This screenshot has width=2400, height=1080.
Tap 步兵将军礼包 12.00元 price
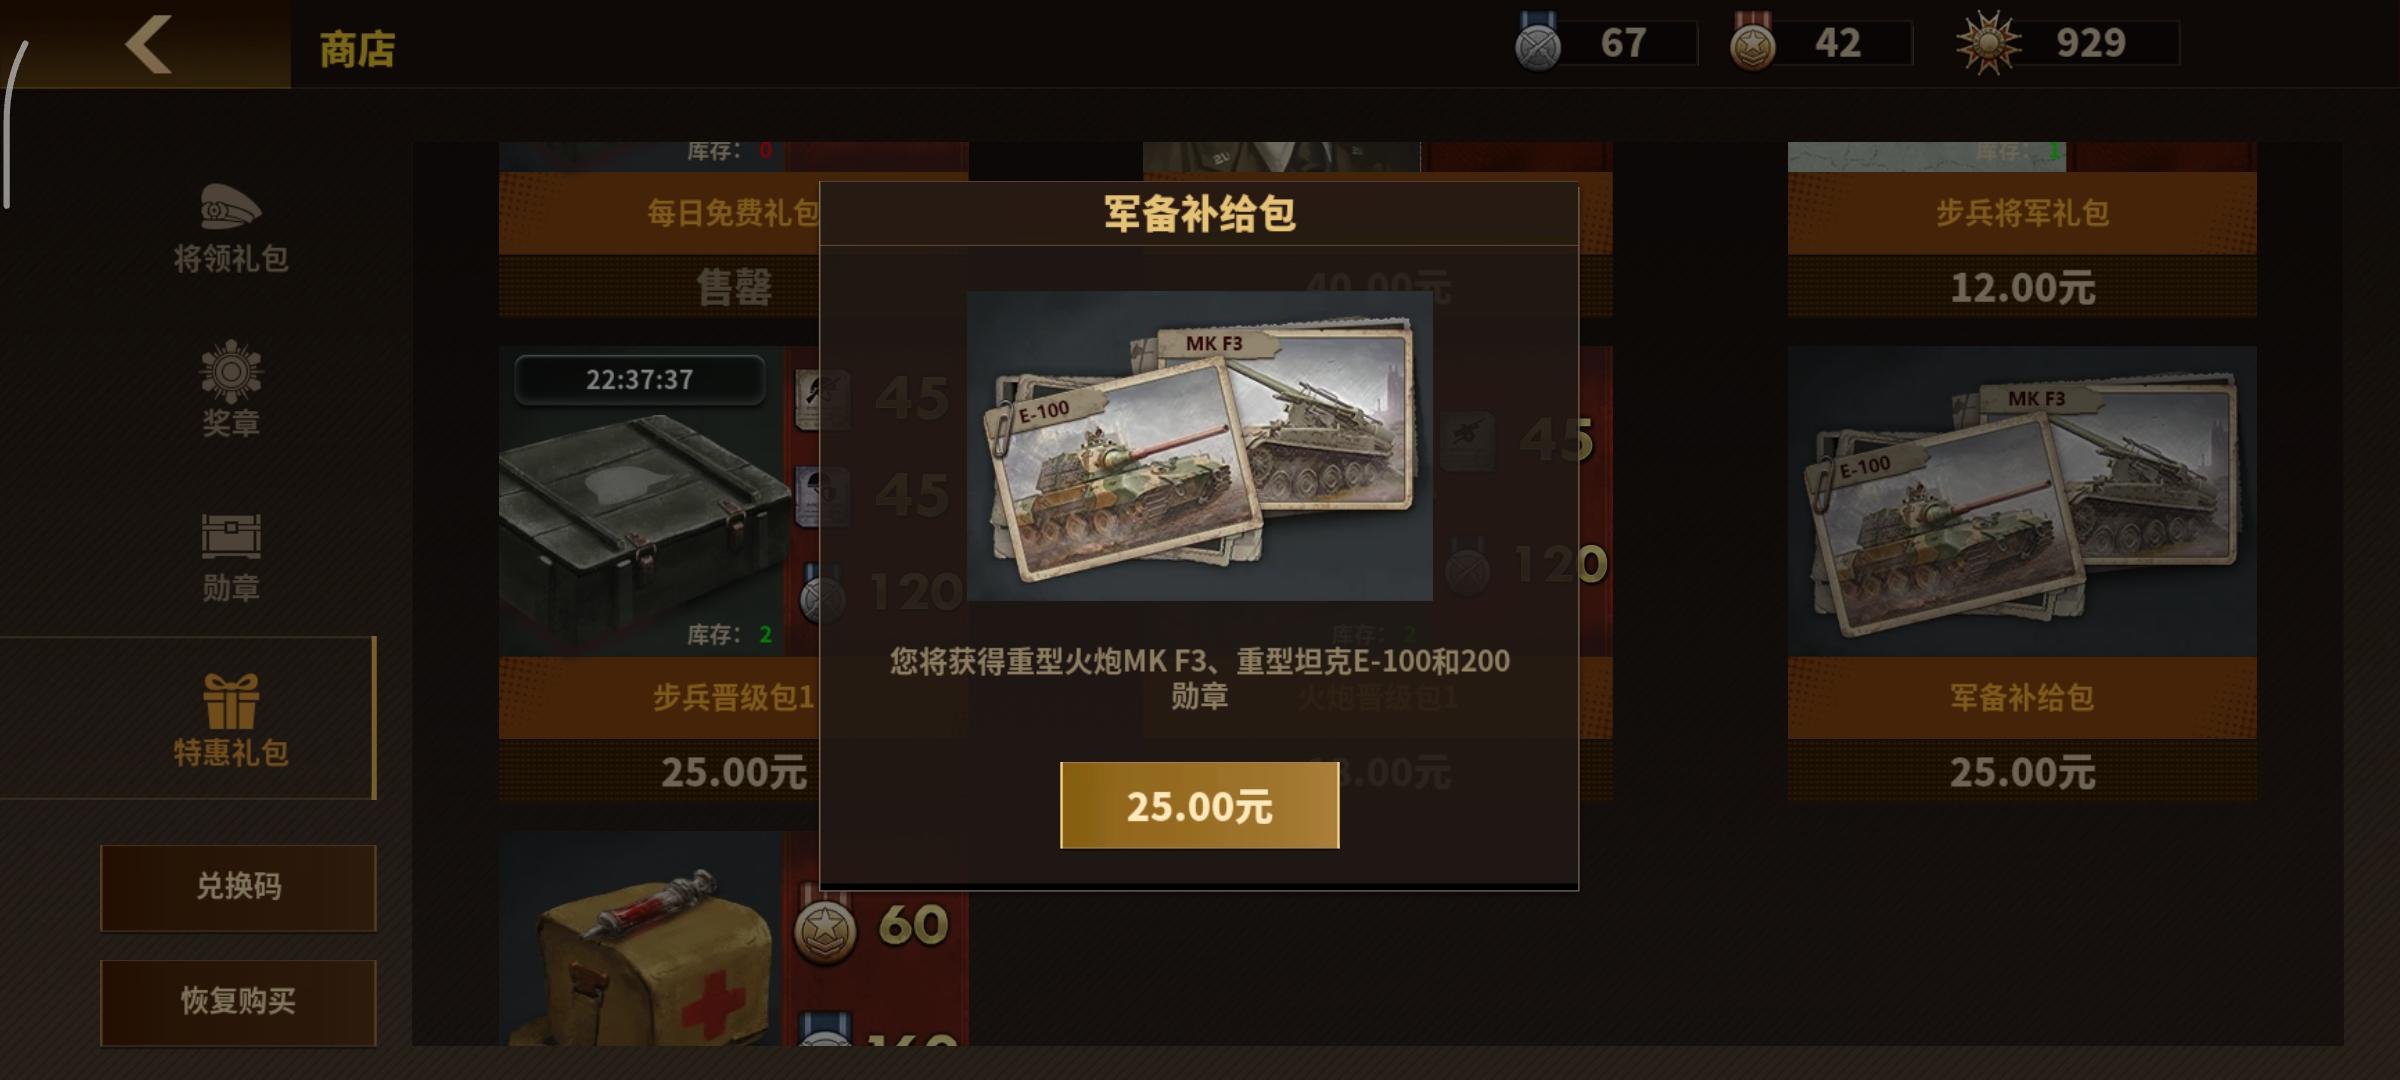click(x=2022, y=288)
